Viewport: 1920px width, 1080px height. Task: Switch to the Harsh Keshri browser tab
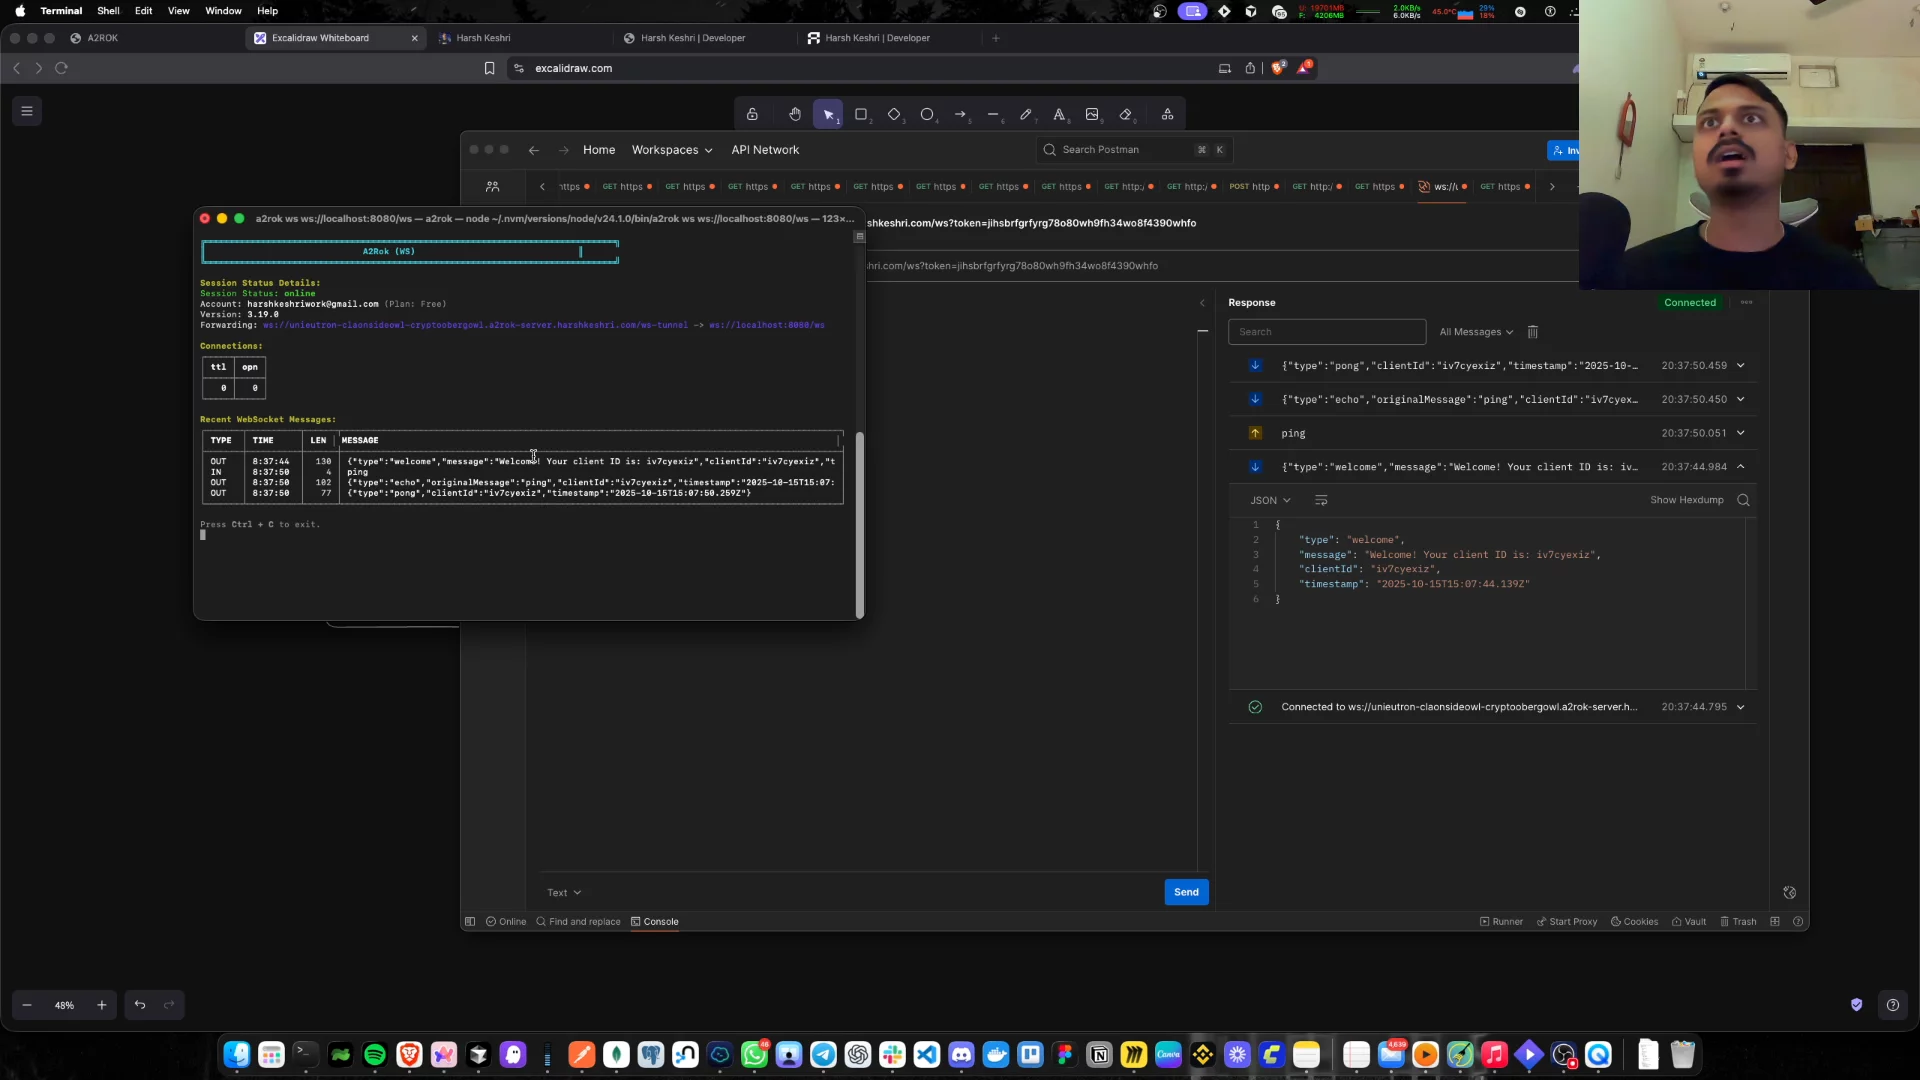[483, 38]
